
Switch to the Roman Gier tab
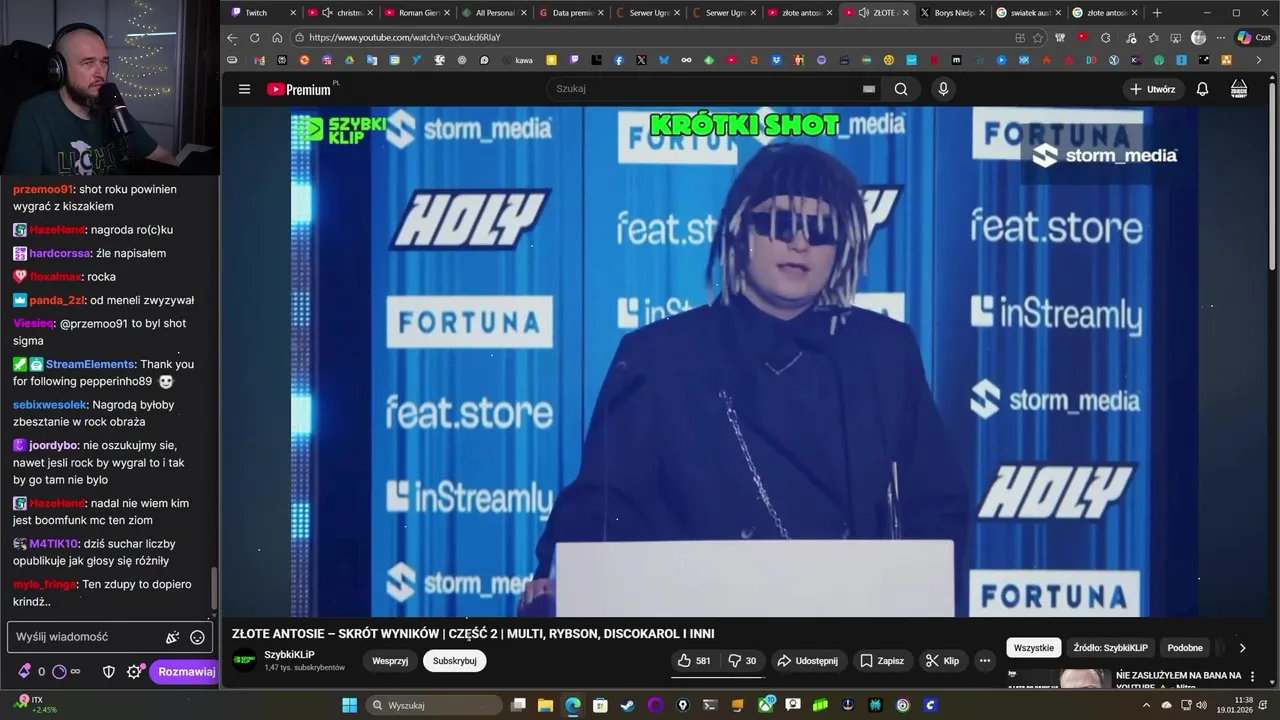417,13
